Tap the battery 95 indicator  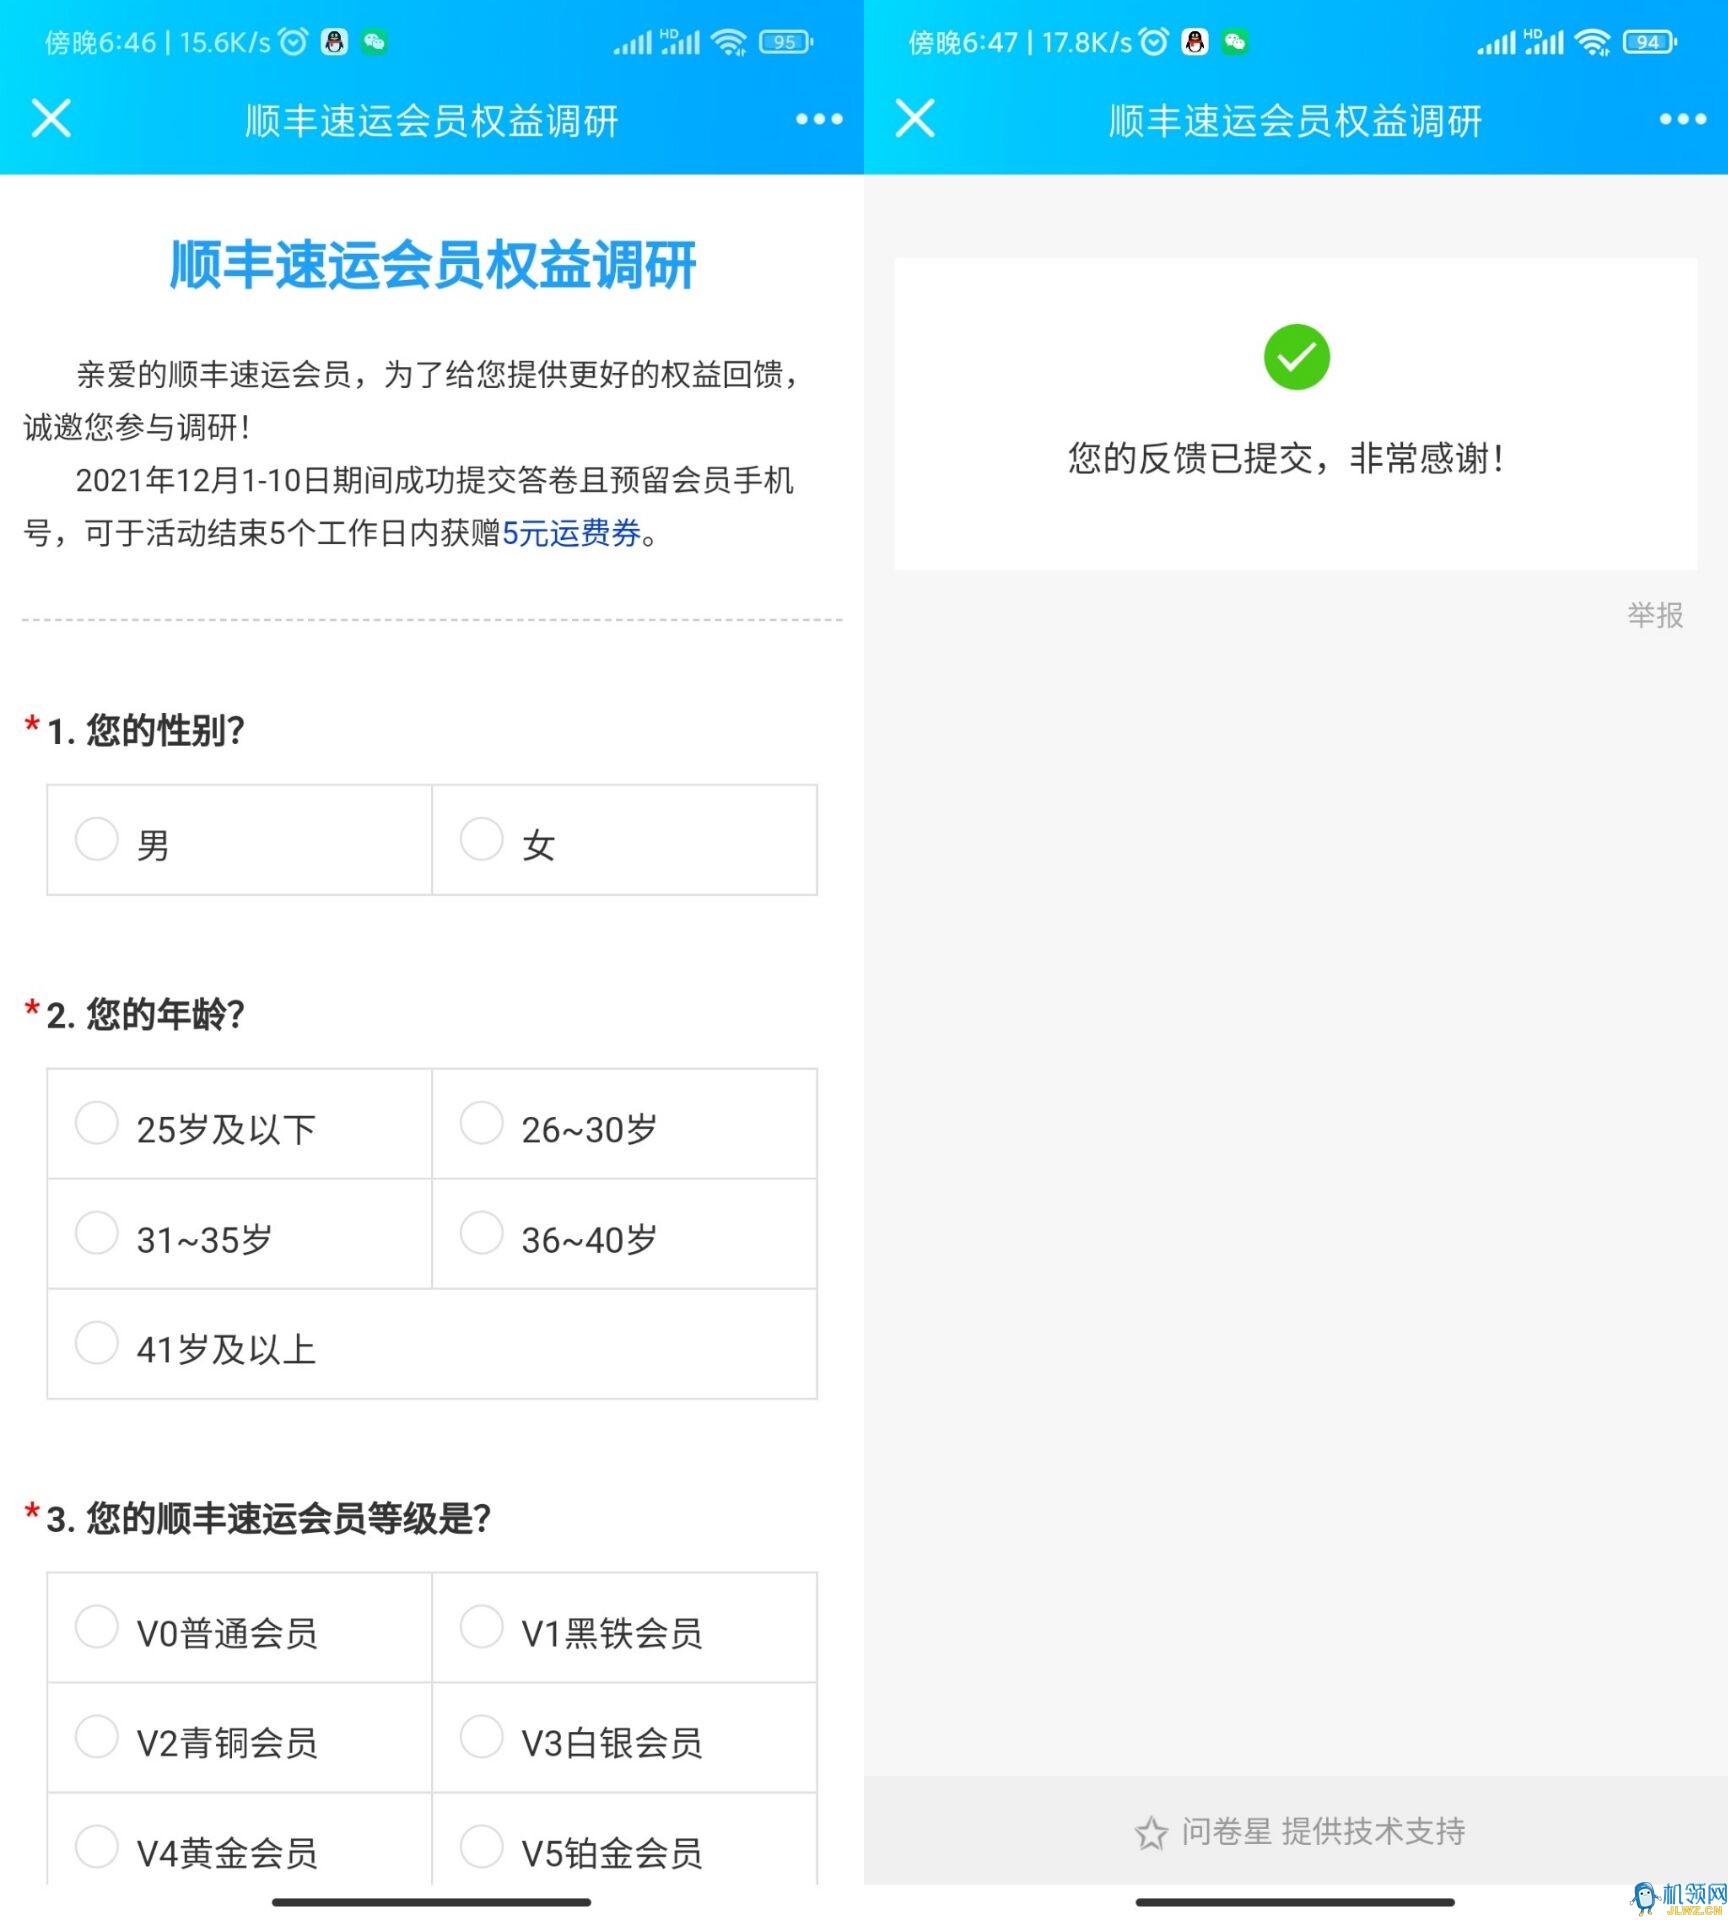click(786, 42)
